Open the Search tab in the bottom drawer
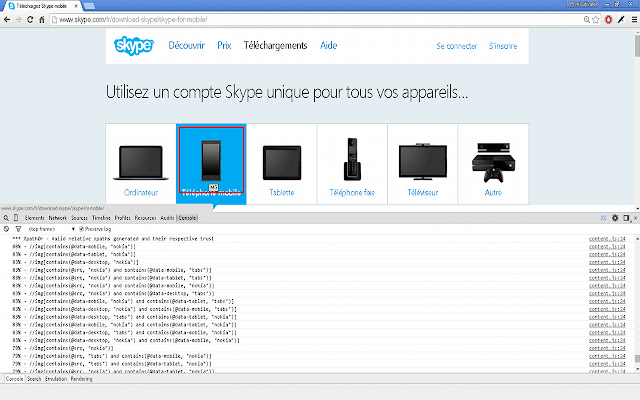 pyautogui.click(x=34, y=379)
